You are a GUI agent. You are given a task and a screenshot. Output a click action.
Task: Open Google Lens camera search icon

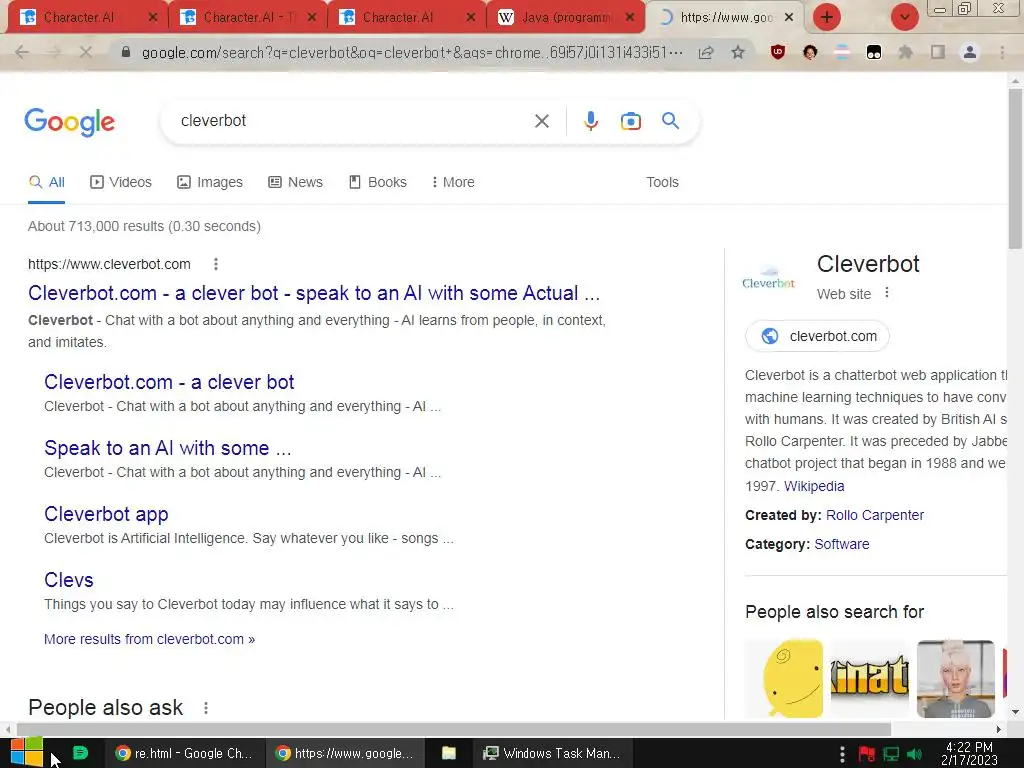click(x=630, y=121)
